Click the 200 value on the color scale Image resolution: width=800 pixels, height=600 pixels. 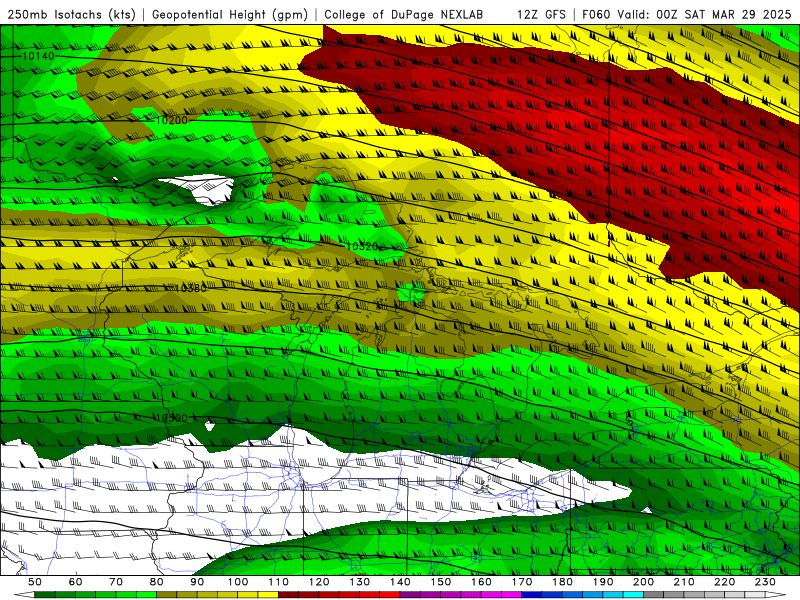pos(643,582)
